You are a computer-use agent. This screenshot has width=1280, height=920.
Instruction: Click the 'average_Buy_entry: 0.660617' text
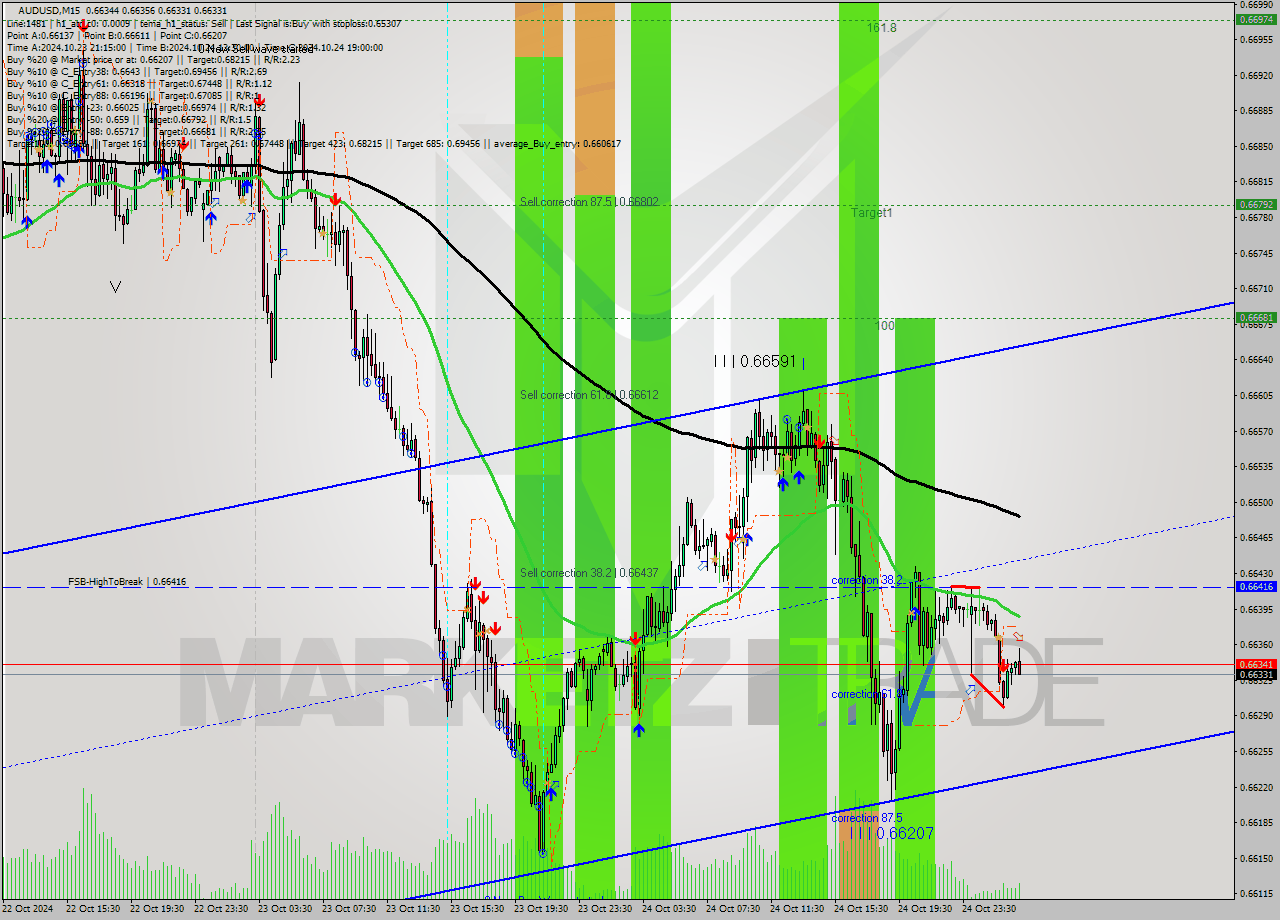click(x=556, y=143)
